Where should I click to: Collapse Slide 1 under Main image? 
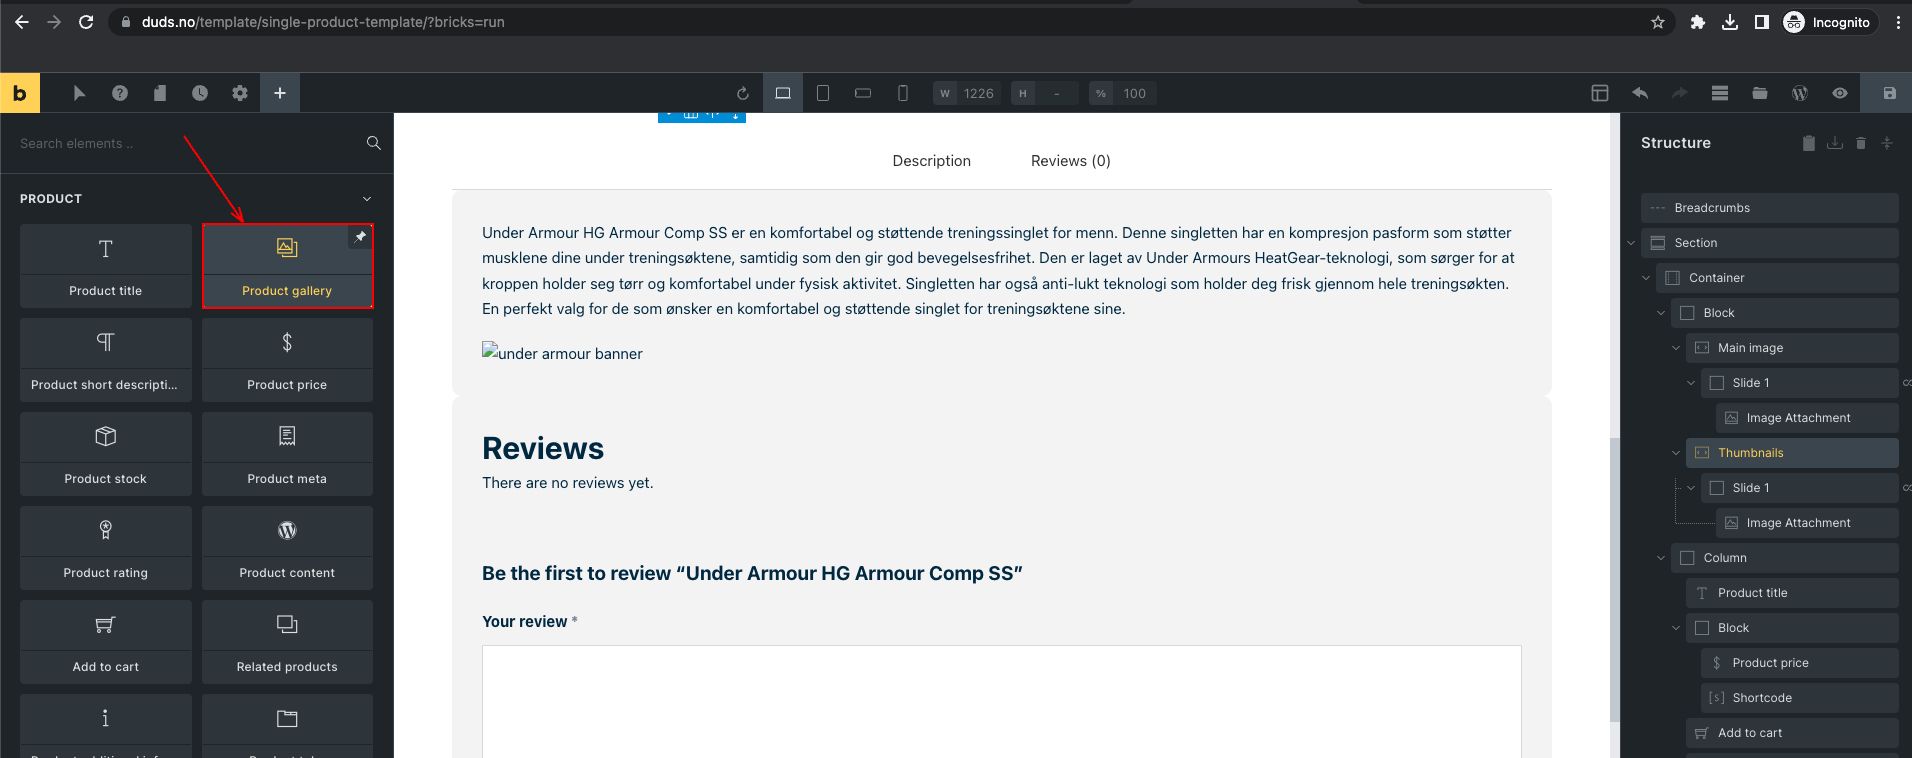[x=1691, y=383]
